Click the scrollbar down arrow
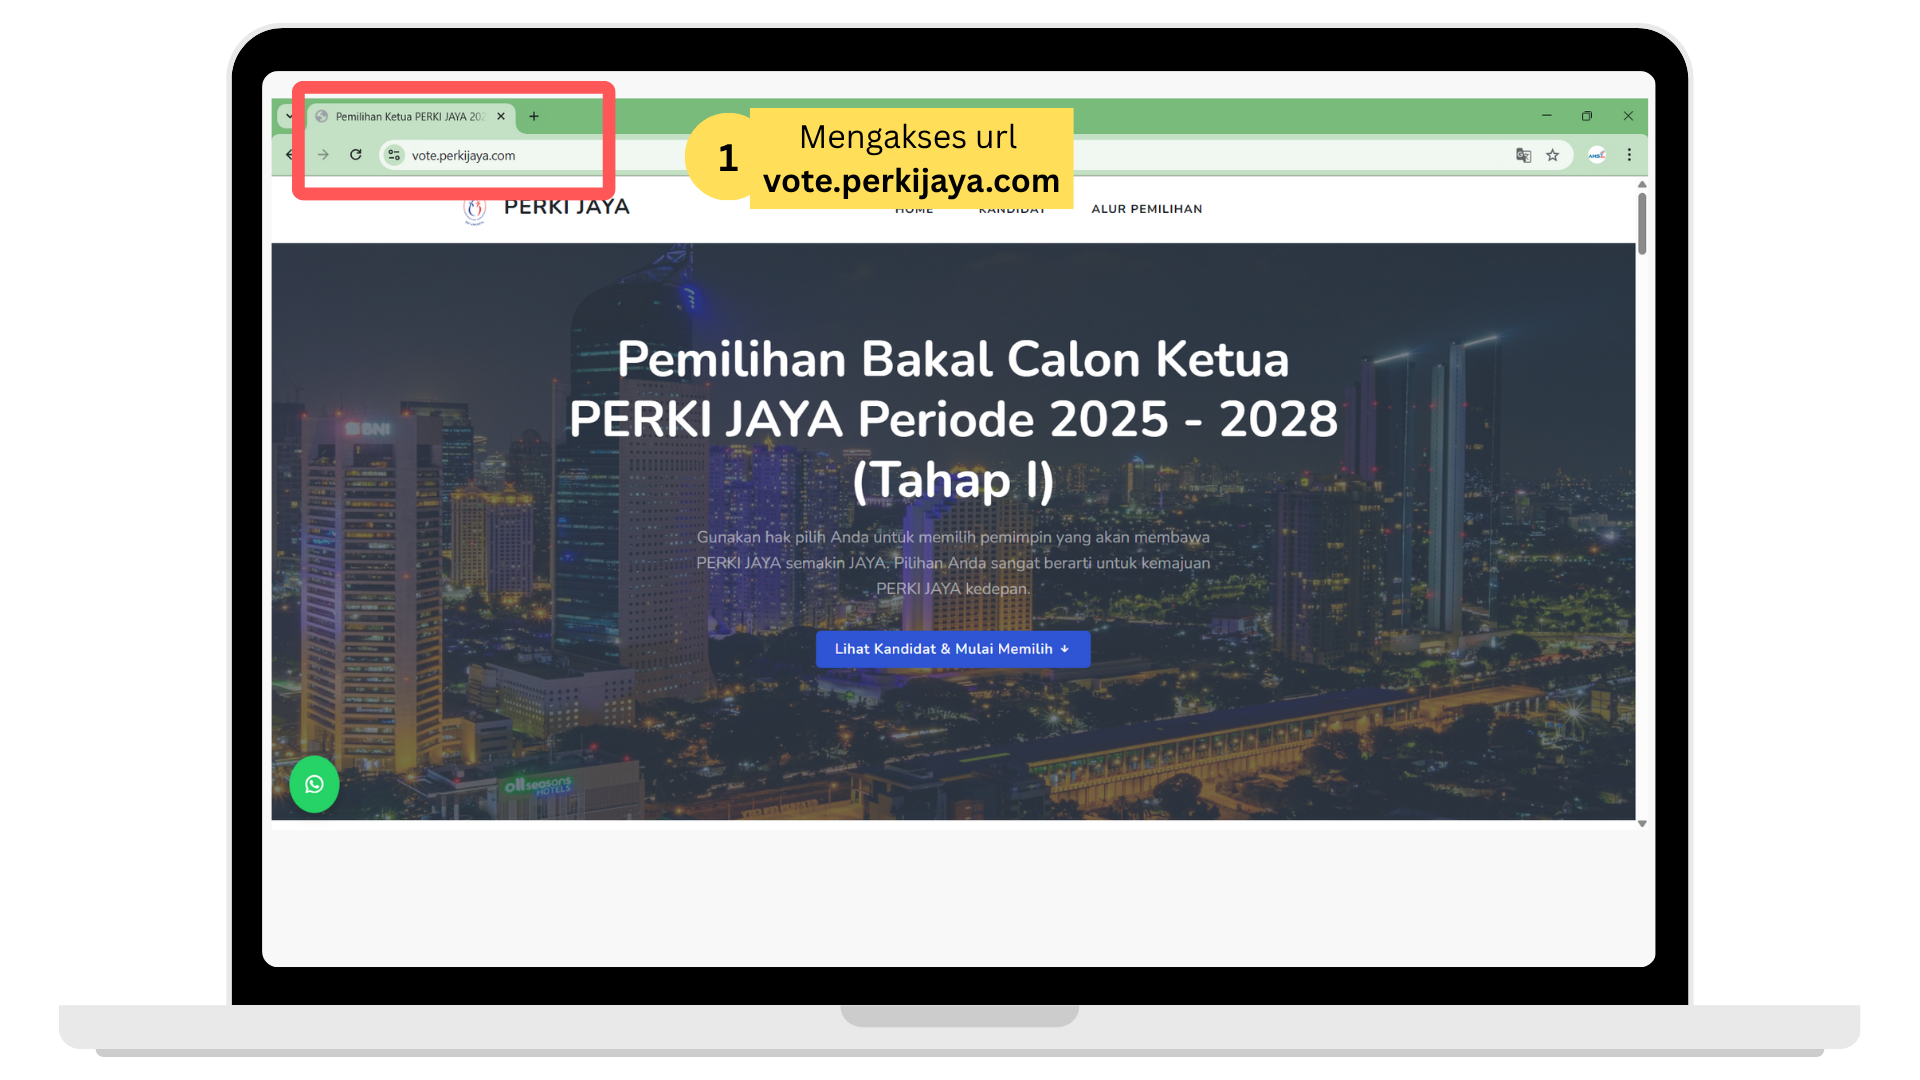Viewport: 1920px width, 1080px height. pyautogui.click(x=1642, y=824)
